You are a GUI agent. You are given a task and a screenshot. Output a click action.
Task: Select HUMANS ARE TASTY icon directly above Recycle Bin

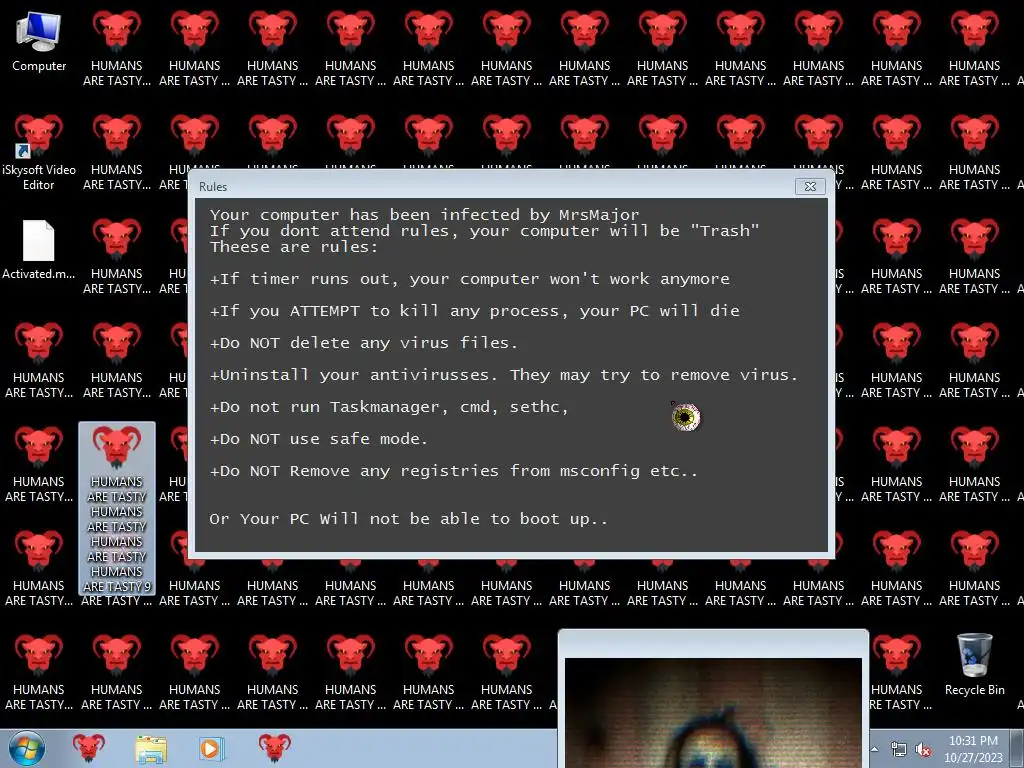coord(974,568)
